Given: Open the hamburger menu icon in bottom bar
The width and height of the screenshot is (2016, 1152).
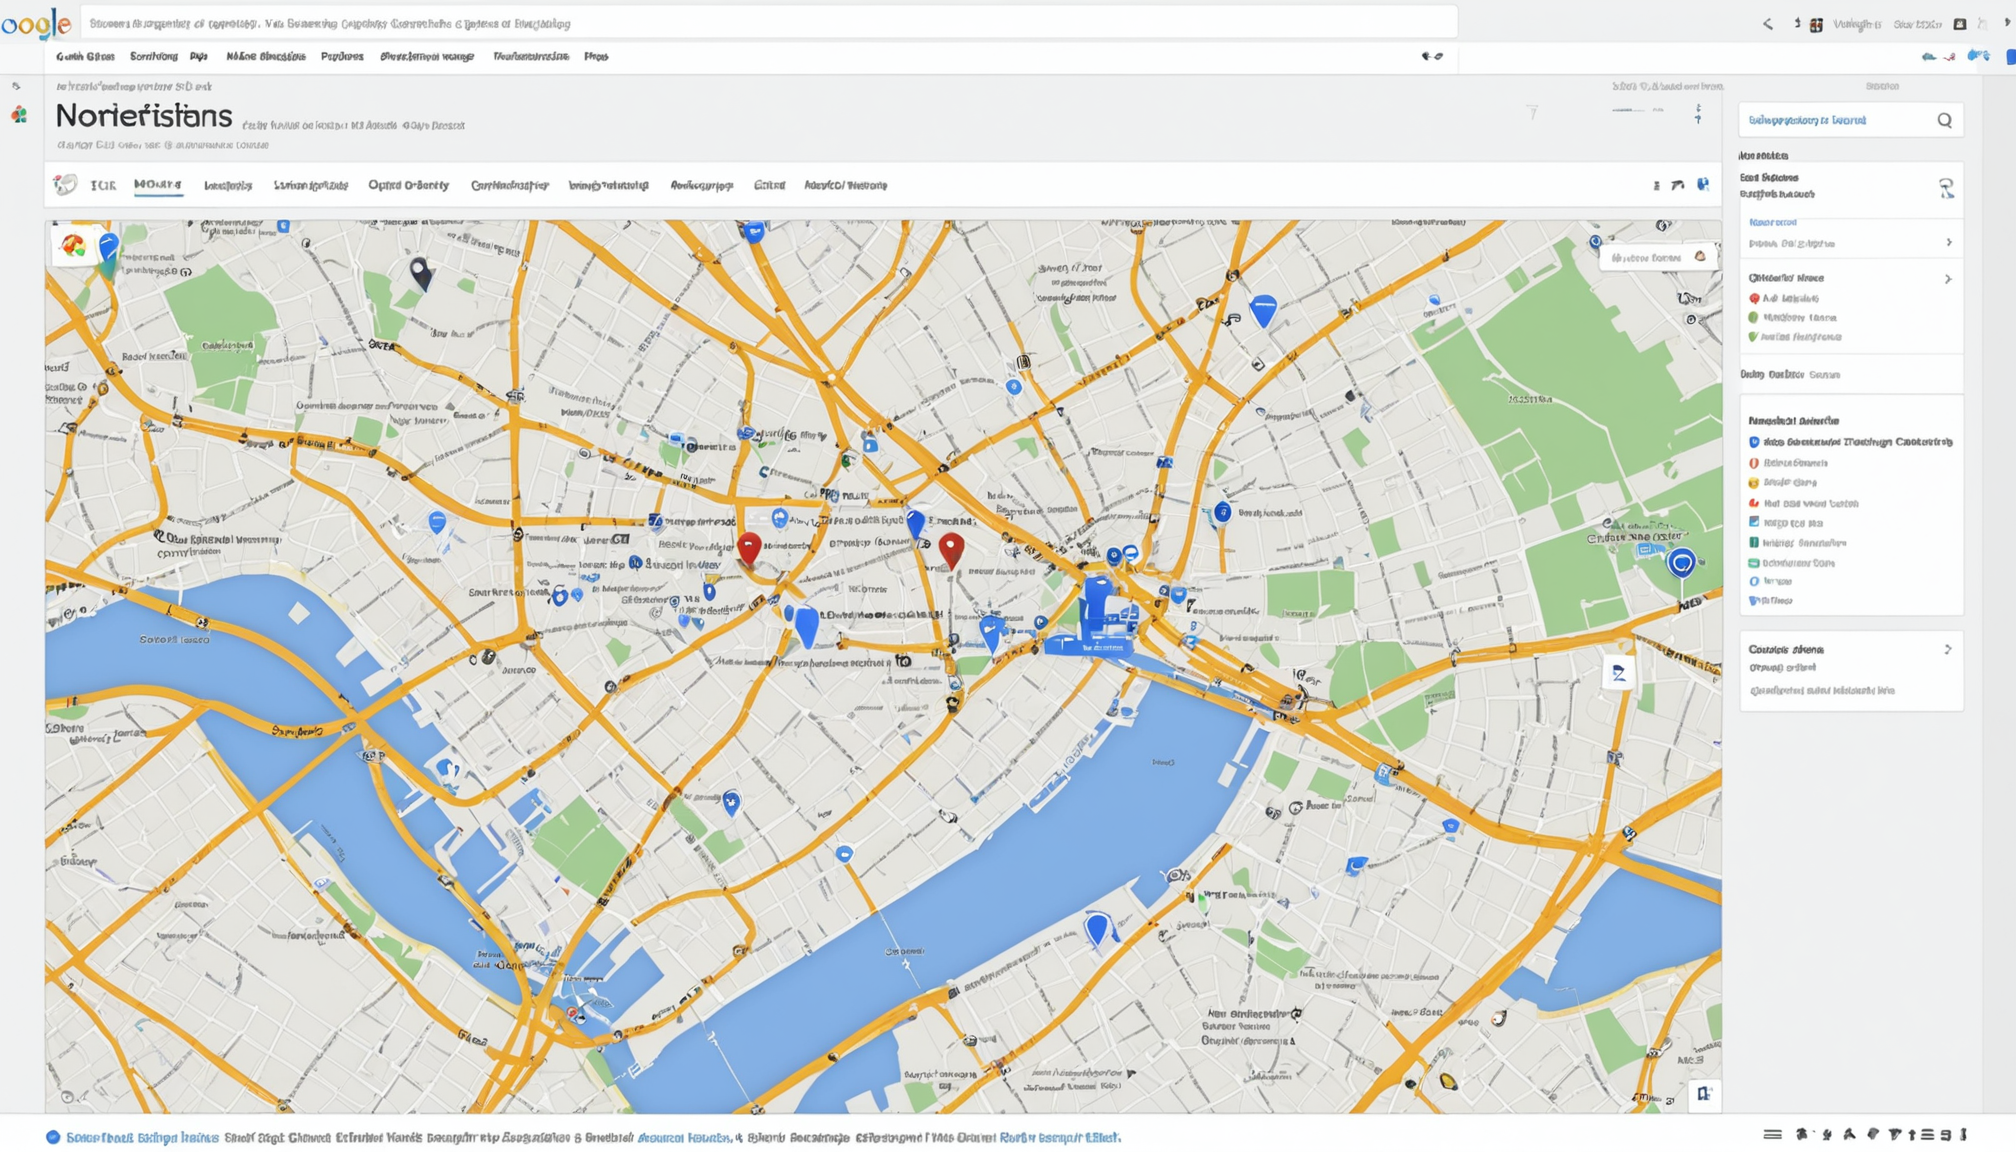Looking at the screenshot, I should tap(1772, 1134).
